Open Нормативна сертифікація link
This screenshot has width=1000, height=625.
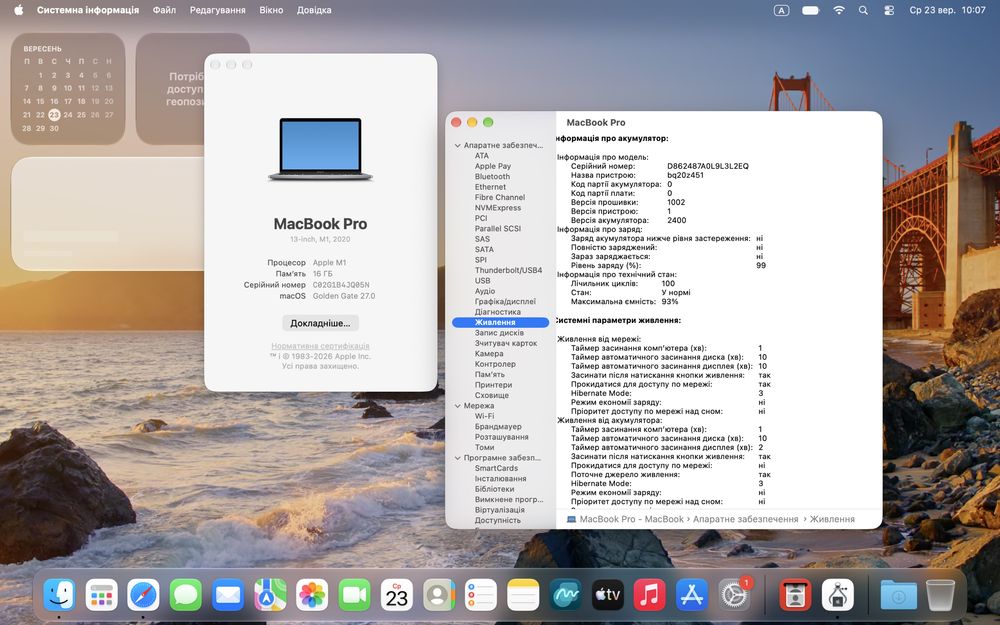click(x=320, y=346)
